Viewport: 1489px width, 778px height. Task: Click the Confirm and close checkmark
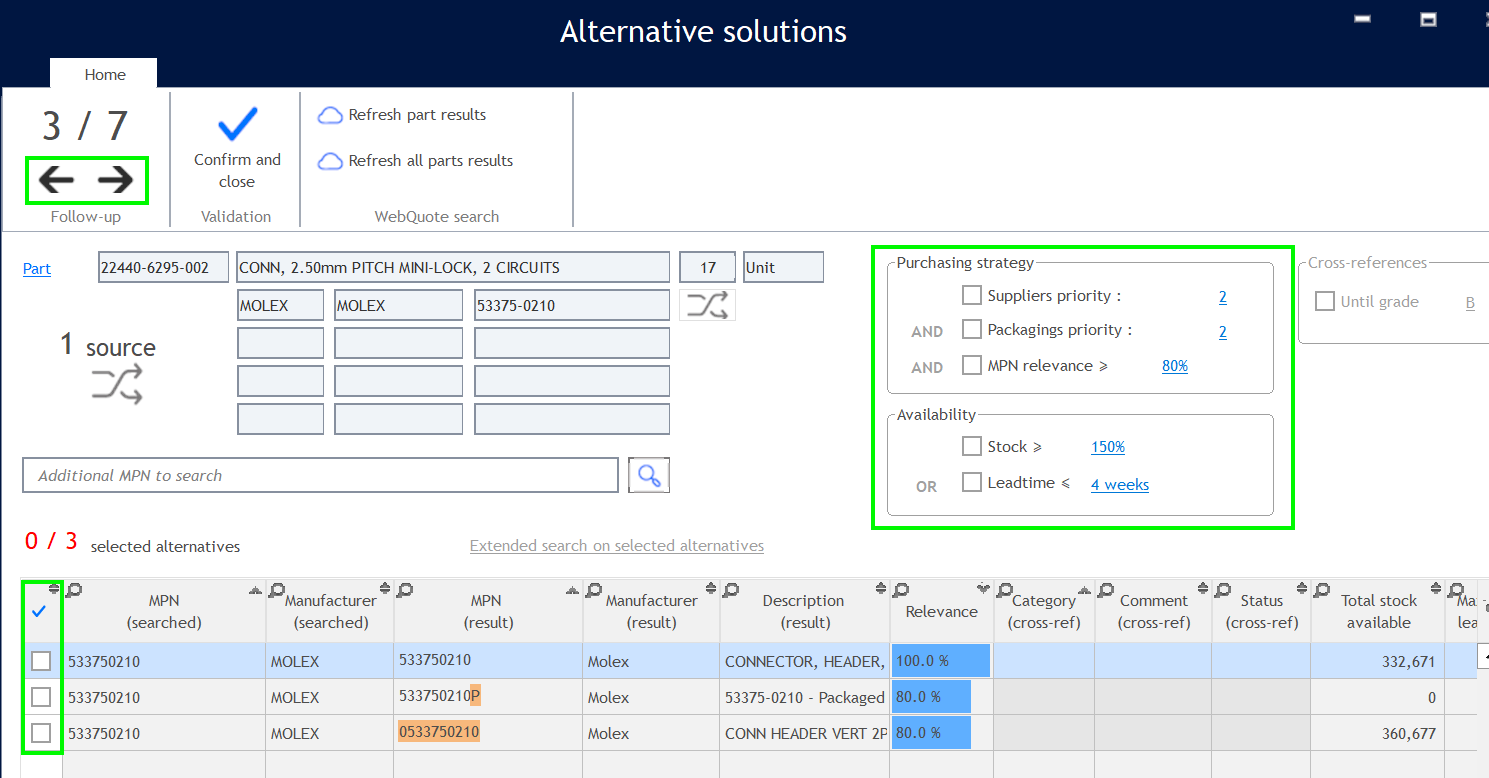click(x=237, y=125)
